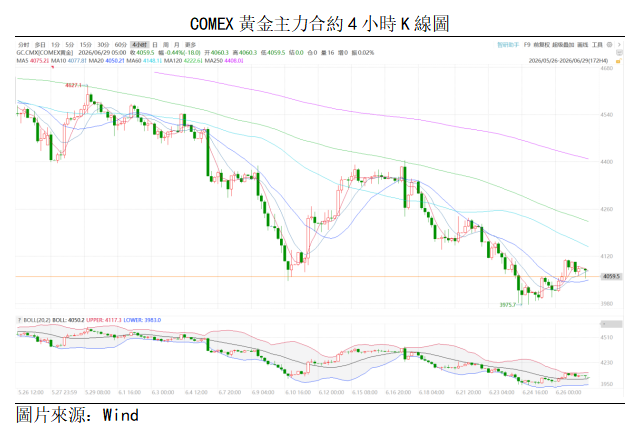Open the 画线 drawing tools

(x=582, y=45)
